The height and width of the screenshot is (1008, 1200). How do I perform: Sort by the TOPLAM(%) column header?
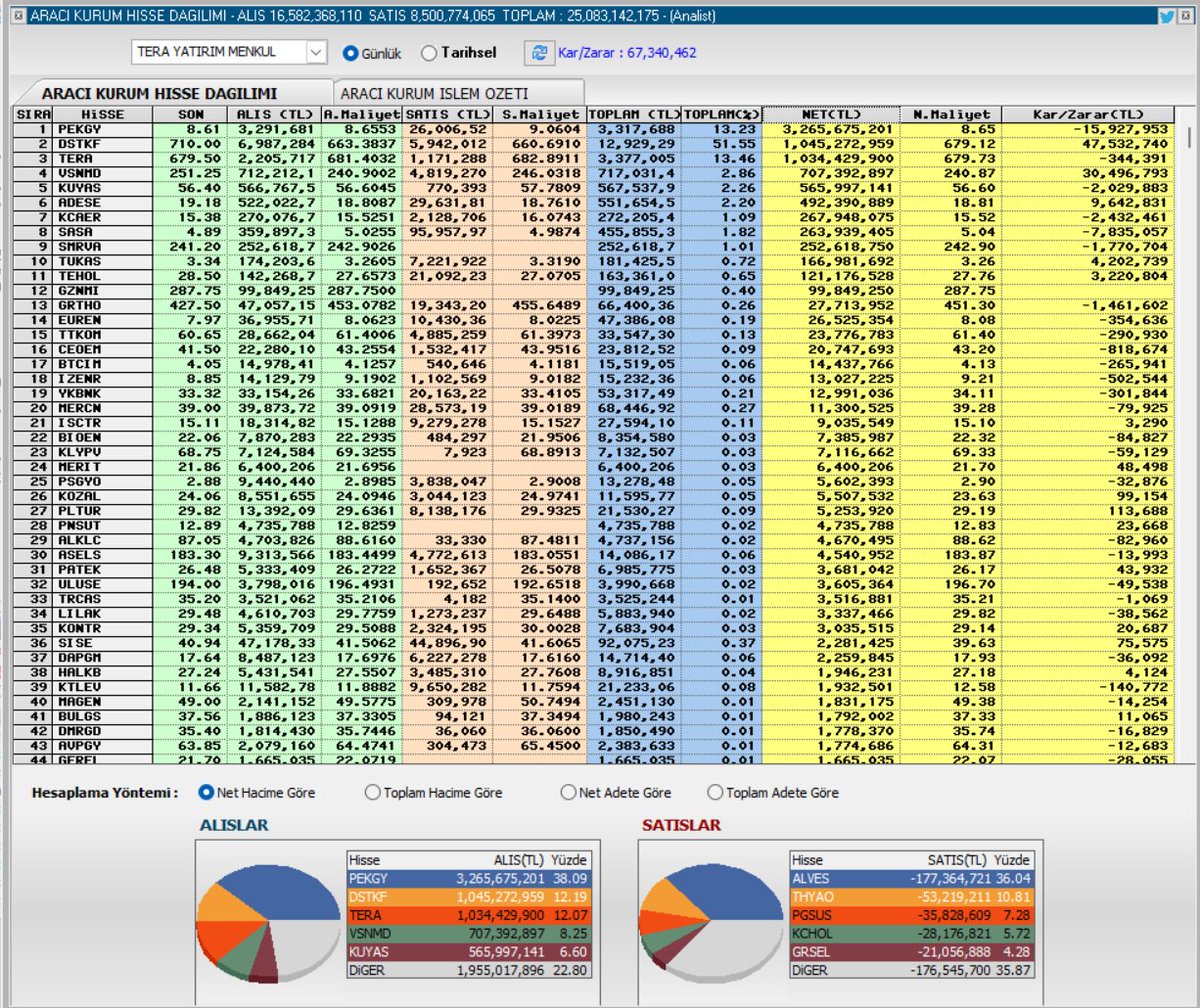point(722,115)
